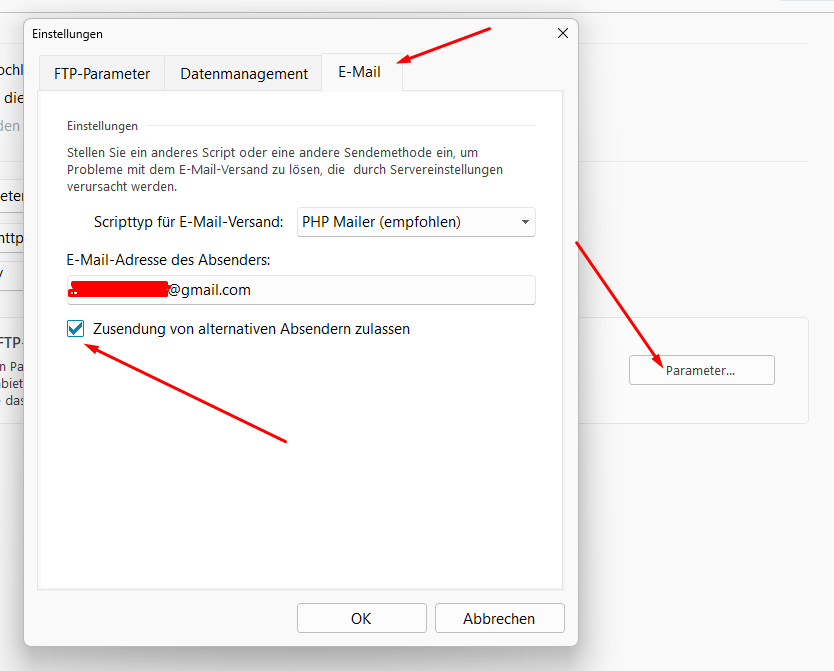Confirm the settings with OK
This screenshot has width=834, height=671.
click(361, 618)
